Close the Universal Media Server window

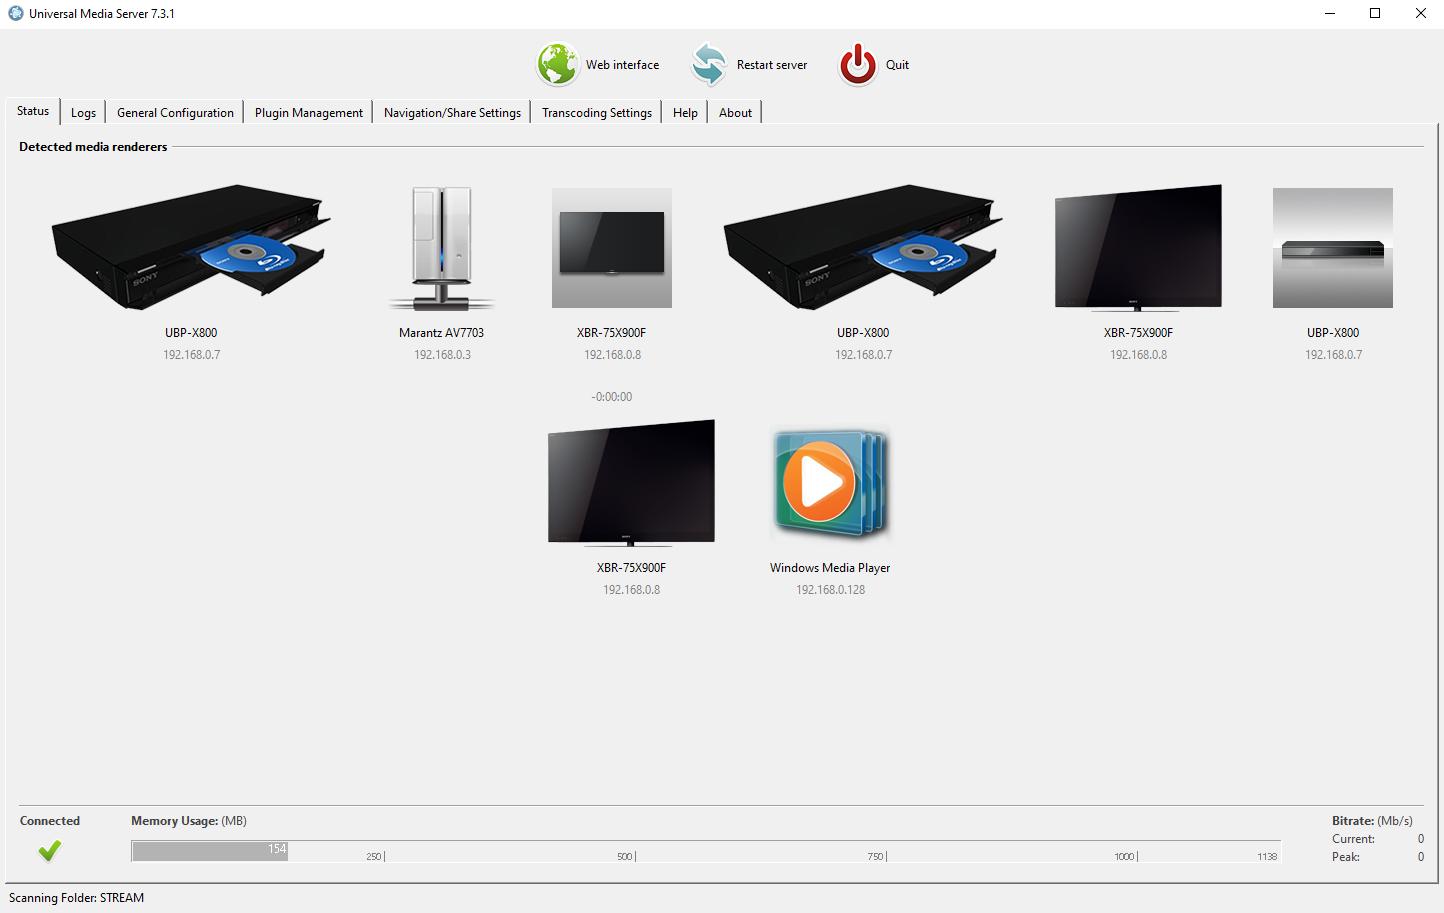[1421, 13]
